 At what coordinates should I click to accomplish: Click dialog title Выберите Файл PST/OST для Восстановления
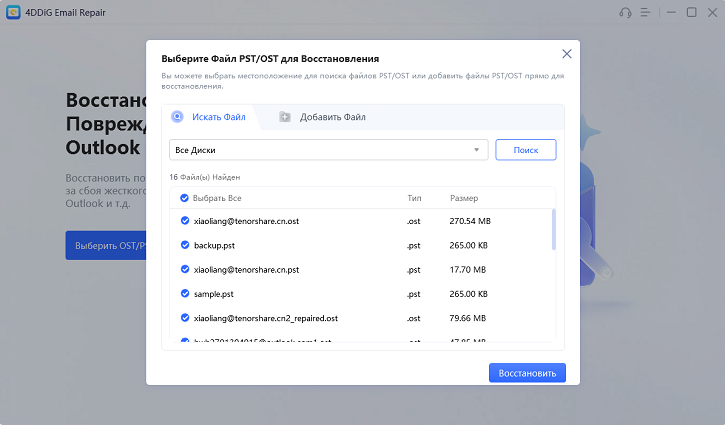[x=270, y=59]
